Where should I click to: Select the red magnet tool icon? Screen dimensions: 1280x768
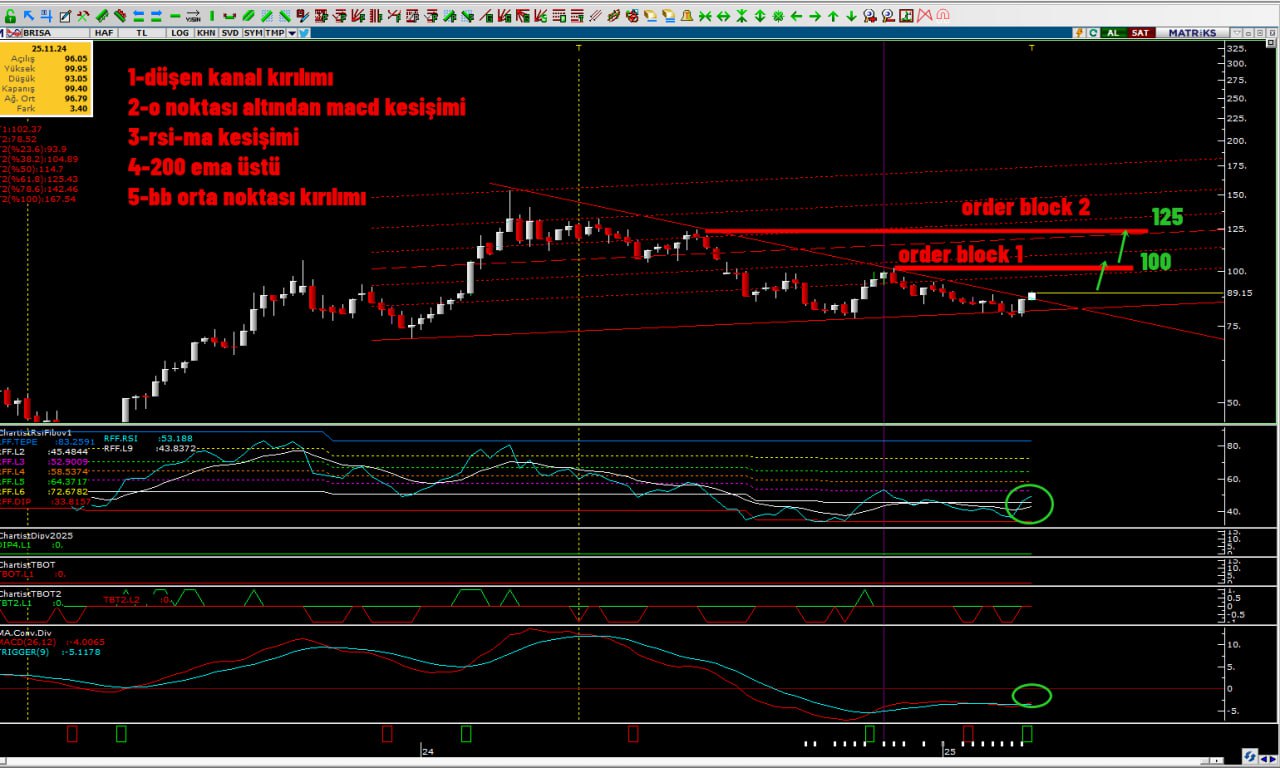(x=943, y=16)
